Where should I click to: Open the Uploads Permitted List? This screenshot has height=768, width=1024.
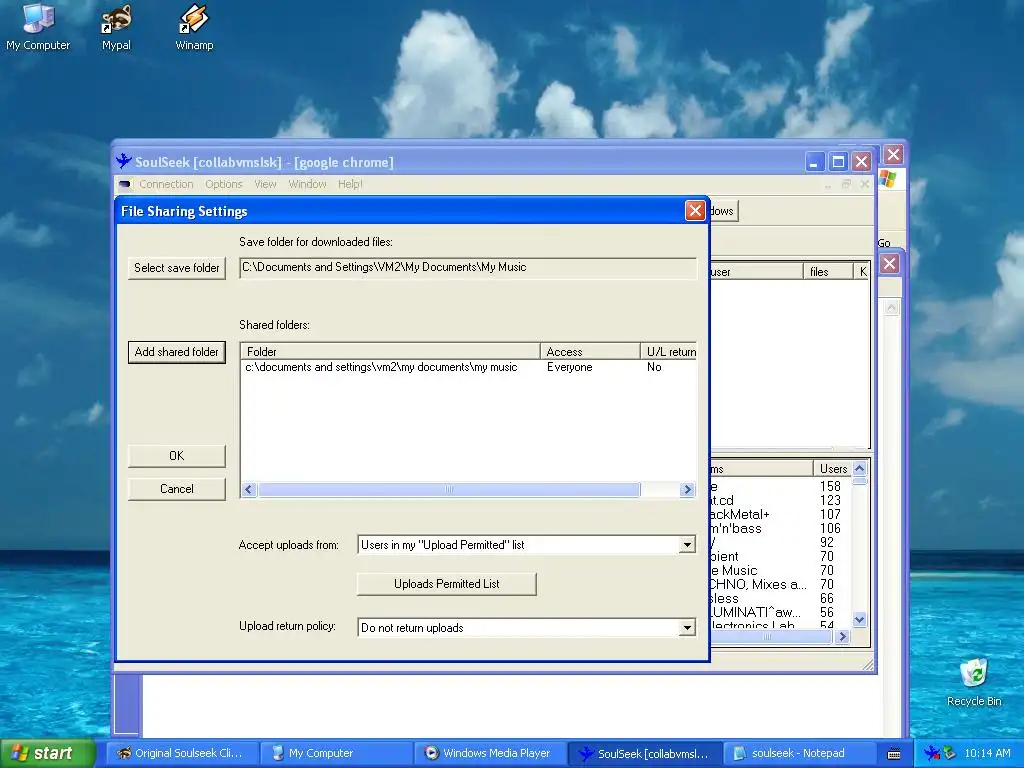[x=447, y=584]
